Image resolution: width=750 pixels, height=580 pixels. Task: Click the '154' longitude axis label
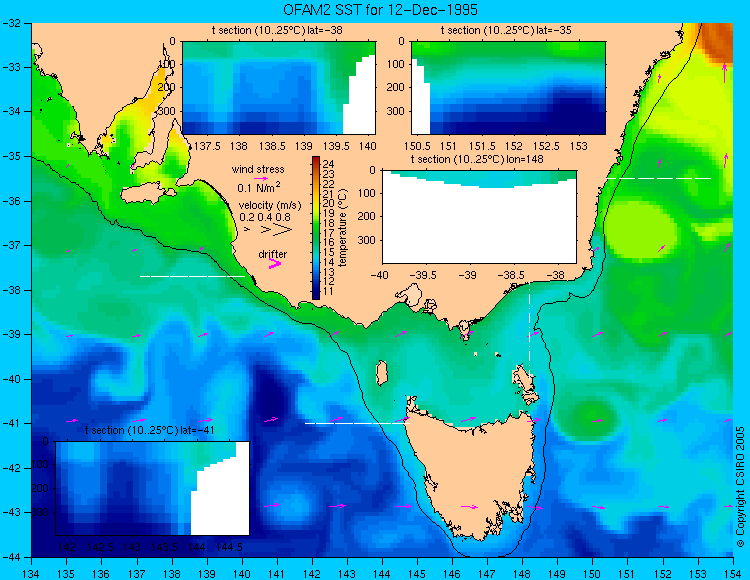pyautogui.click(x=733, y=574)
